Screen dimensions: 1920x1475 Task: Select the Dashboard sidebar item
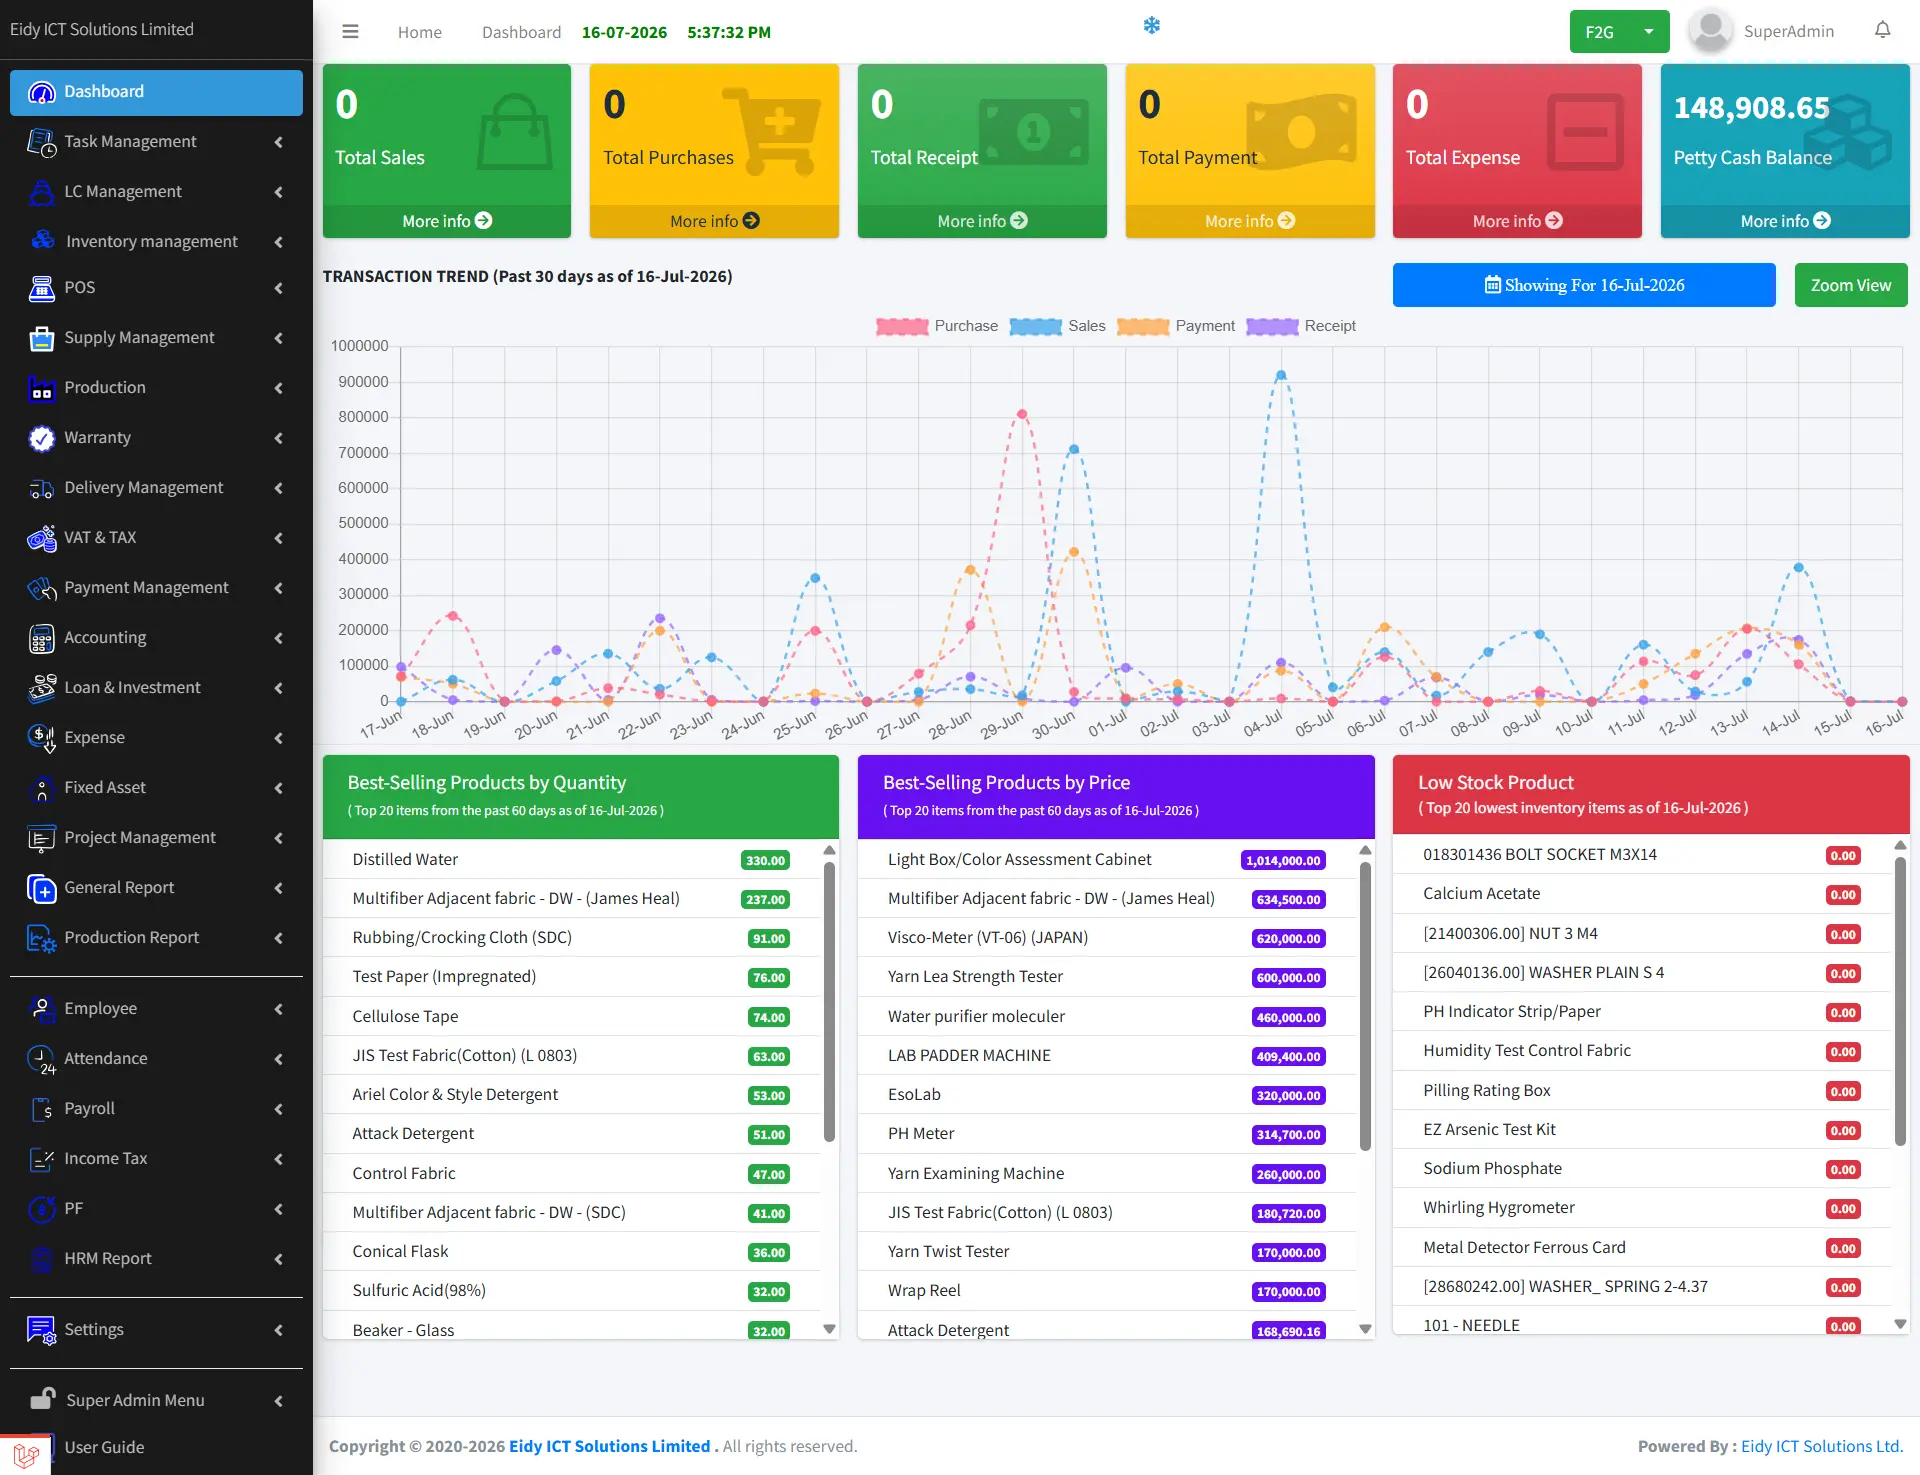click(156, 92)
